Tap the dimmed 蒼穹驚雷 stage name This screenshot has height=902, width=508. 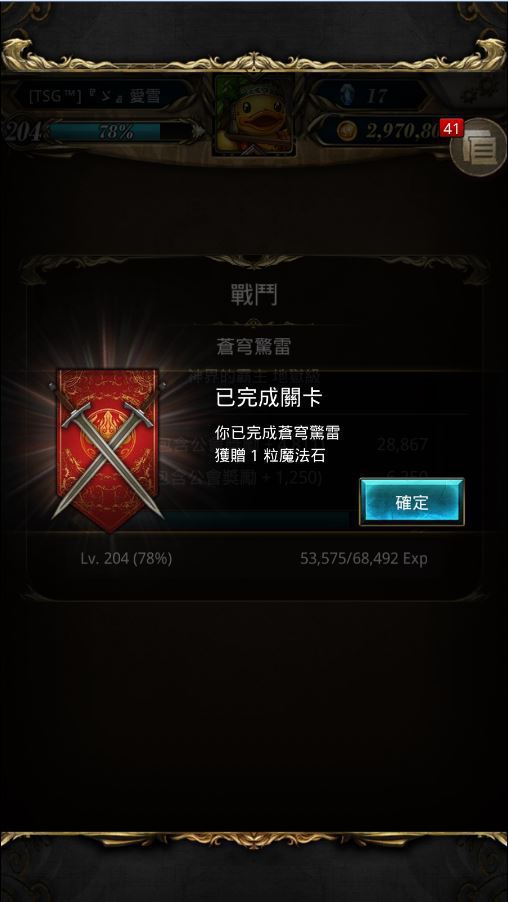pos(254,347)
